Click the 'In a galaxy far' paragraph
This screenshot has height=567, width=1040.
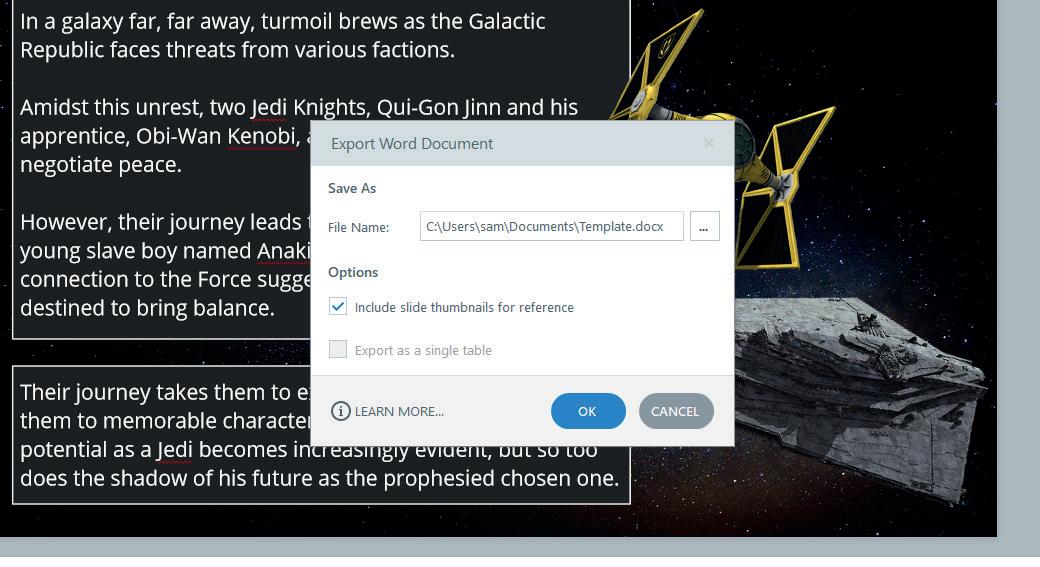pos(283,35)
